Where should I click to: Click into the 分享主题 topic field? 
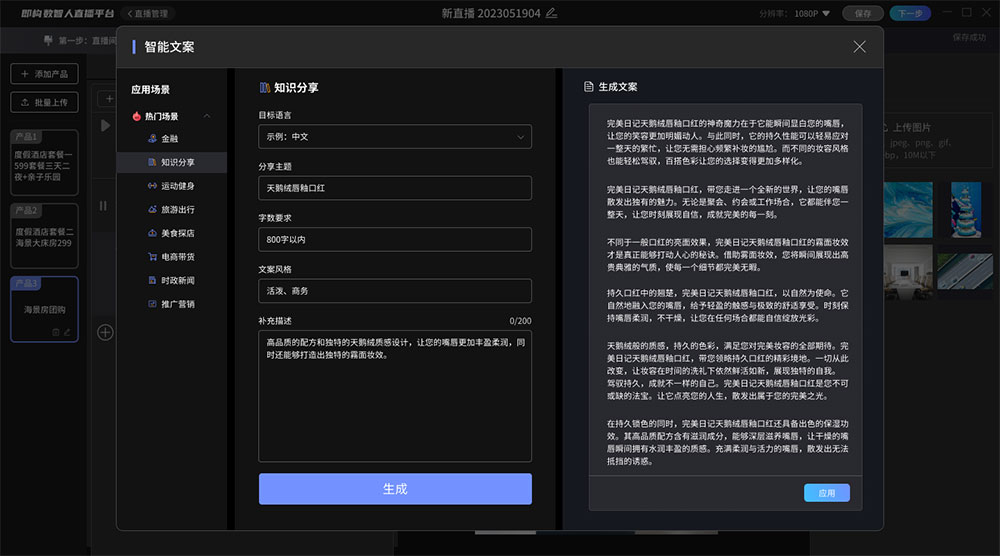395,188
